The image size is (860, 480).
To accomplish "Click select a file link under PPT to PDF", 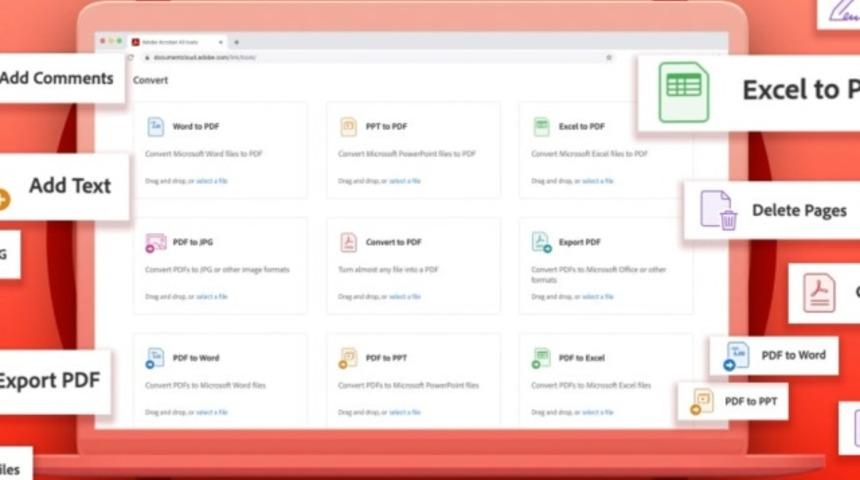I will (x=405, y=181).
